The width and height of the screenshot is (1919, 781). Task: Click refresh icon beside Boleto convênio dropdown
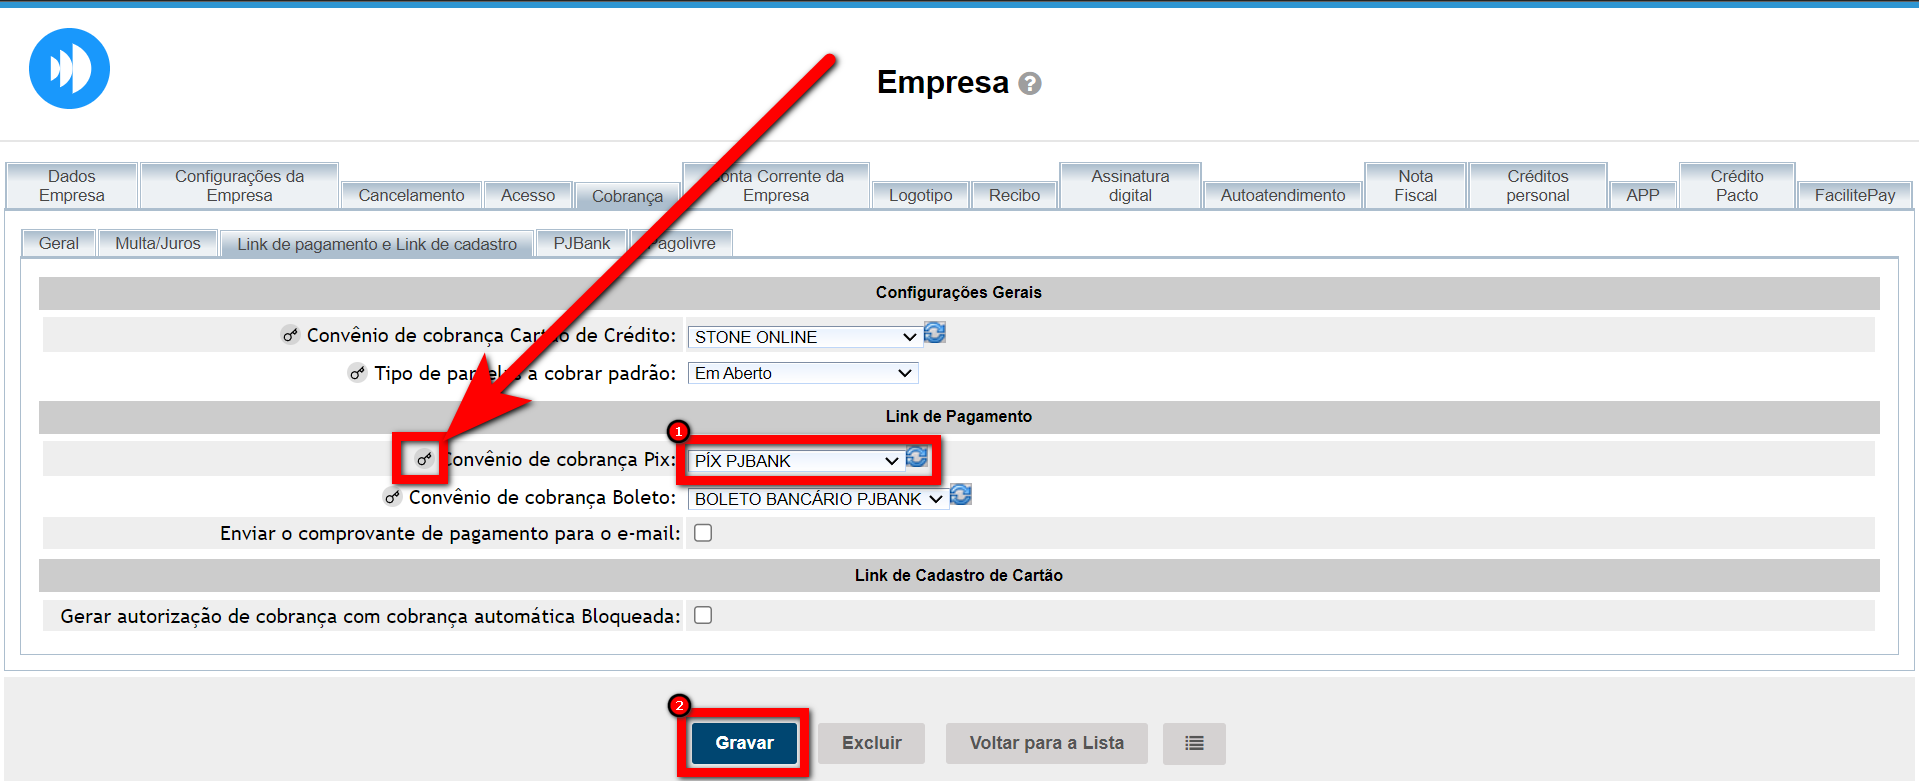point(960,495)
